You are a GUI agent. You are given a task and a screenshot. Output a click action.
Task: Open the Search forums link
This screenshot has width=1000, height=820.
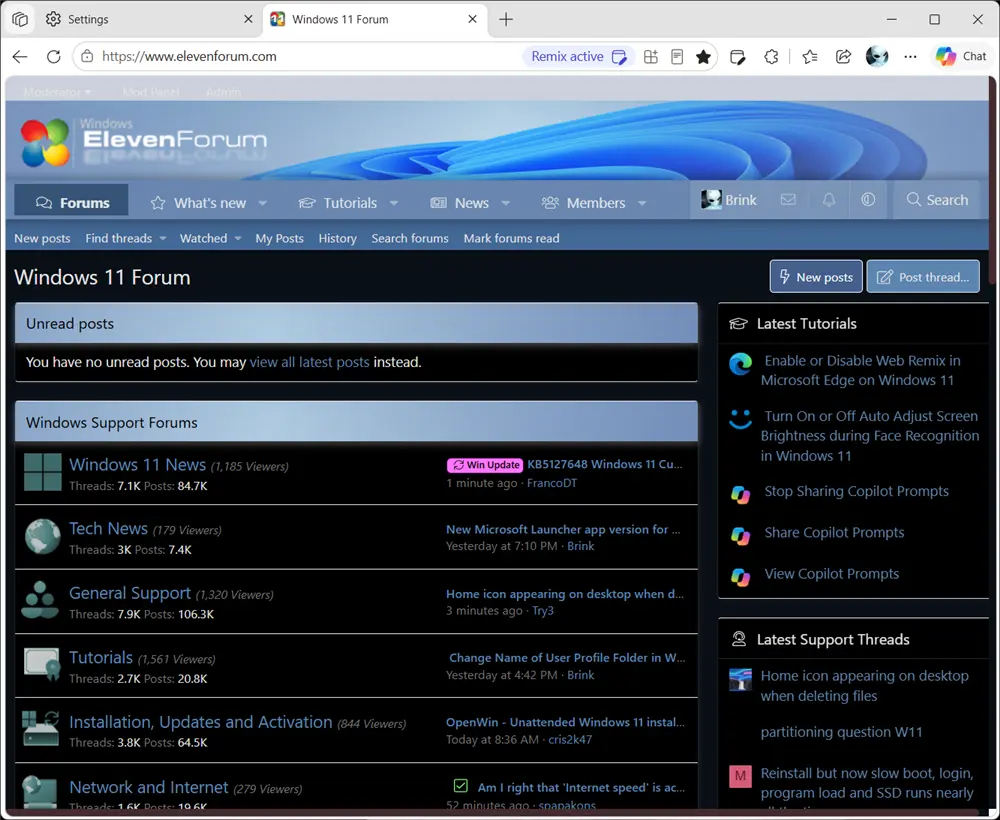[x=410, y=238]
